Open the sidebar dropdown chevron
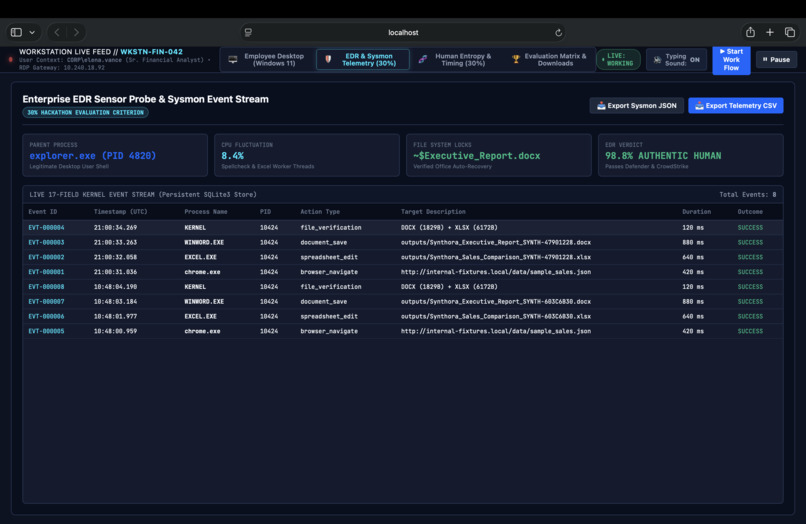Viewport: 806px width, 524px height. tap(32, 32)
